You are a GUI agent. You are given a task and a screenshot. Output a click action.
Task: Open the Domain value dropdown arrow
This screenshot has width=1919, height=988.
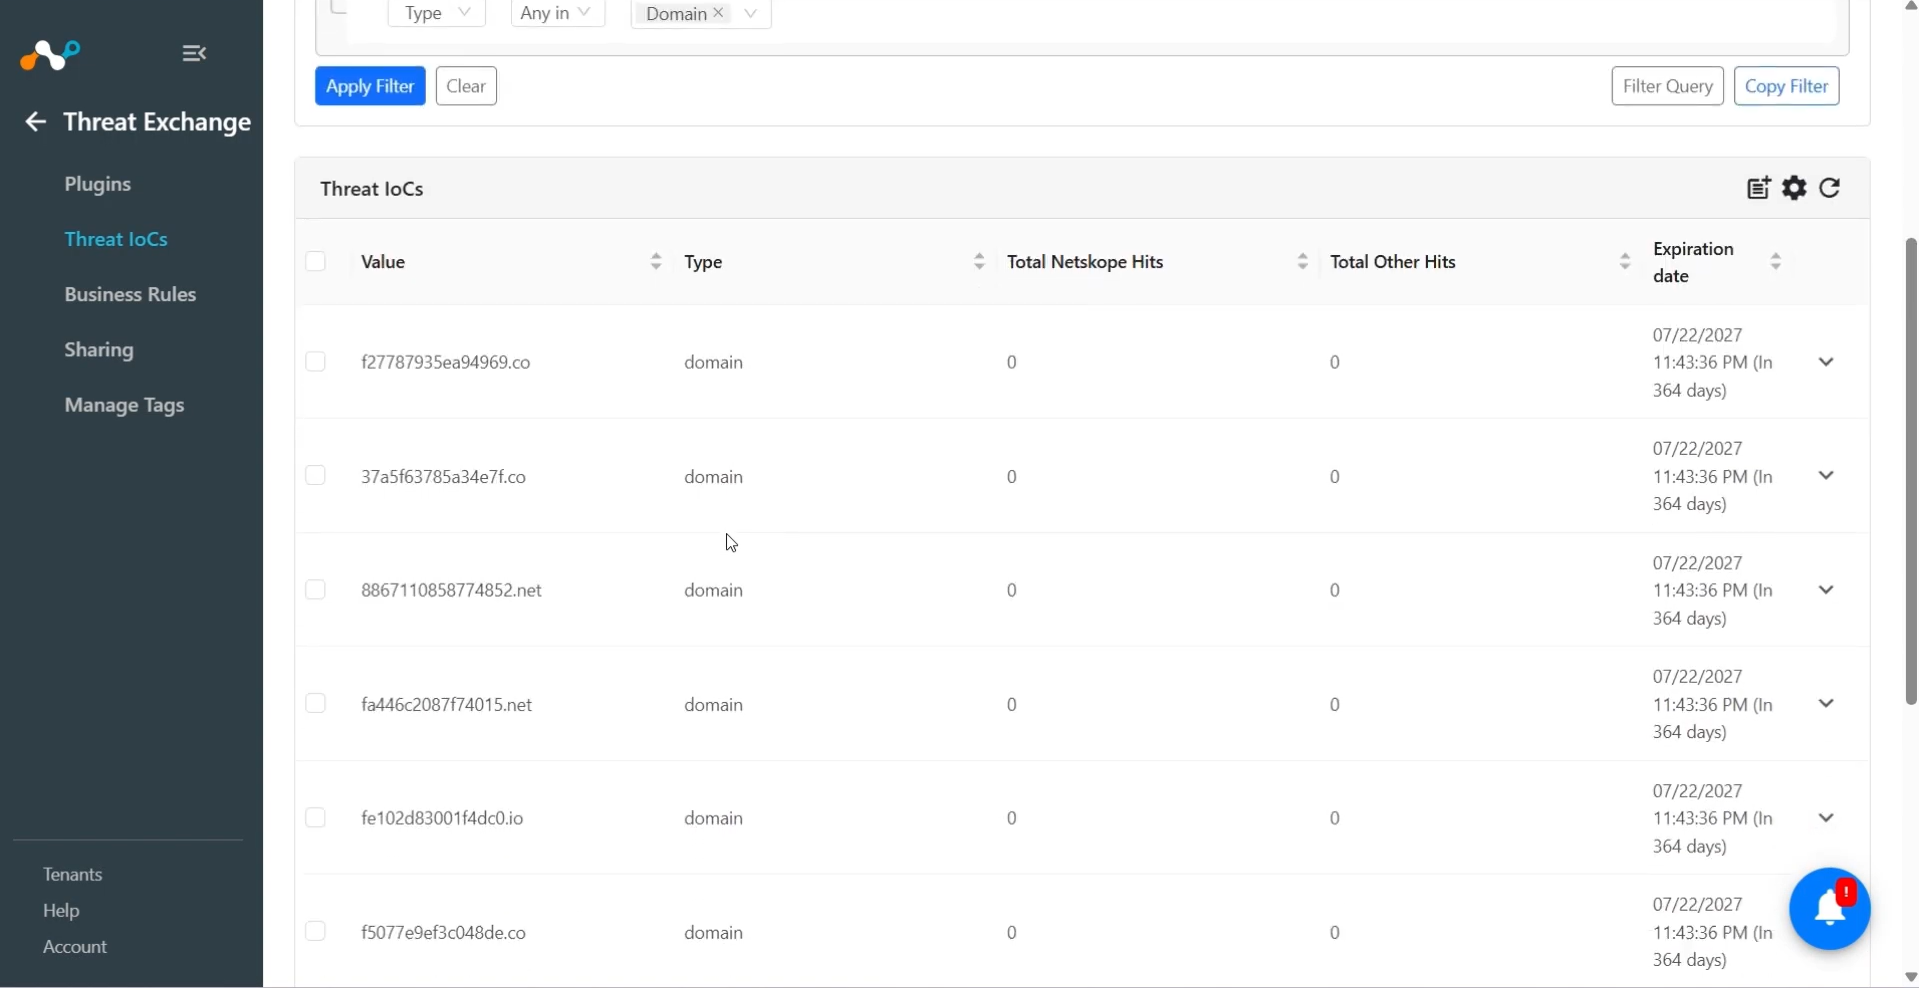[751, 13]
